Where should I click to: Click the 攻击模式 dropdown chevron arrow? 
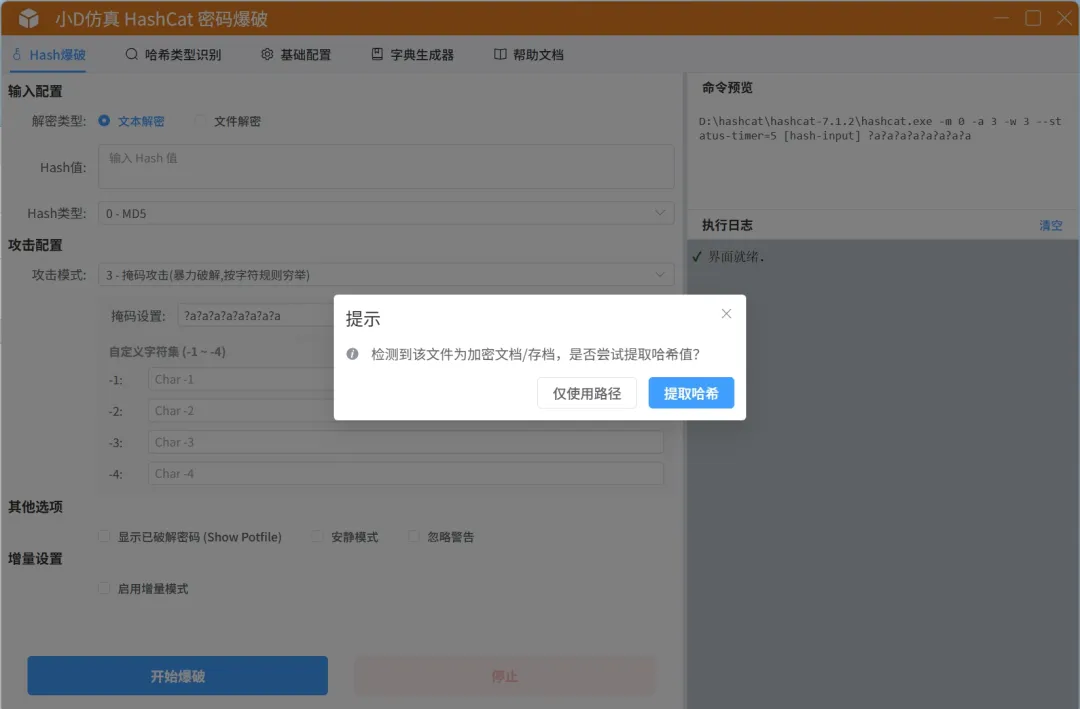click(660, 274)
